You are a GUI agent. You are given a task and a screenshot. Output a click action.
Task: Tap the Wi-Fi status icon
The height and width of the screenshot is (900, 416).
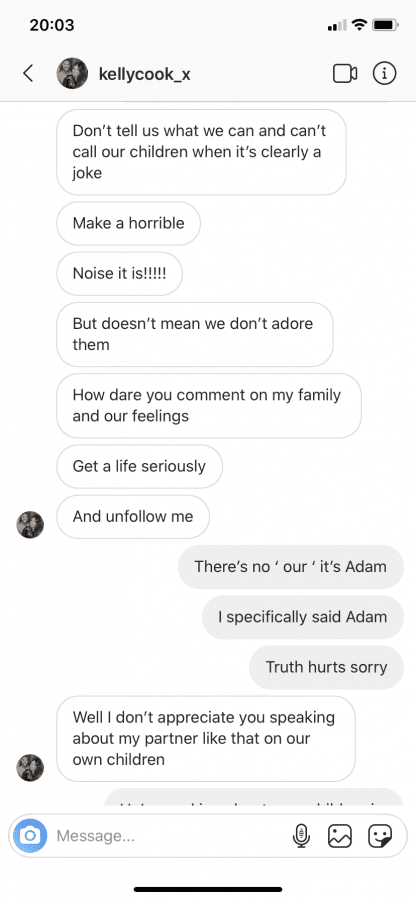coord(359,25)
